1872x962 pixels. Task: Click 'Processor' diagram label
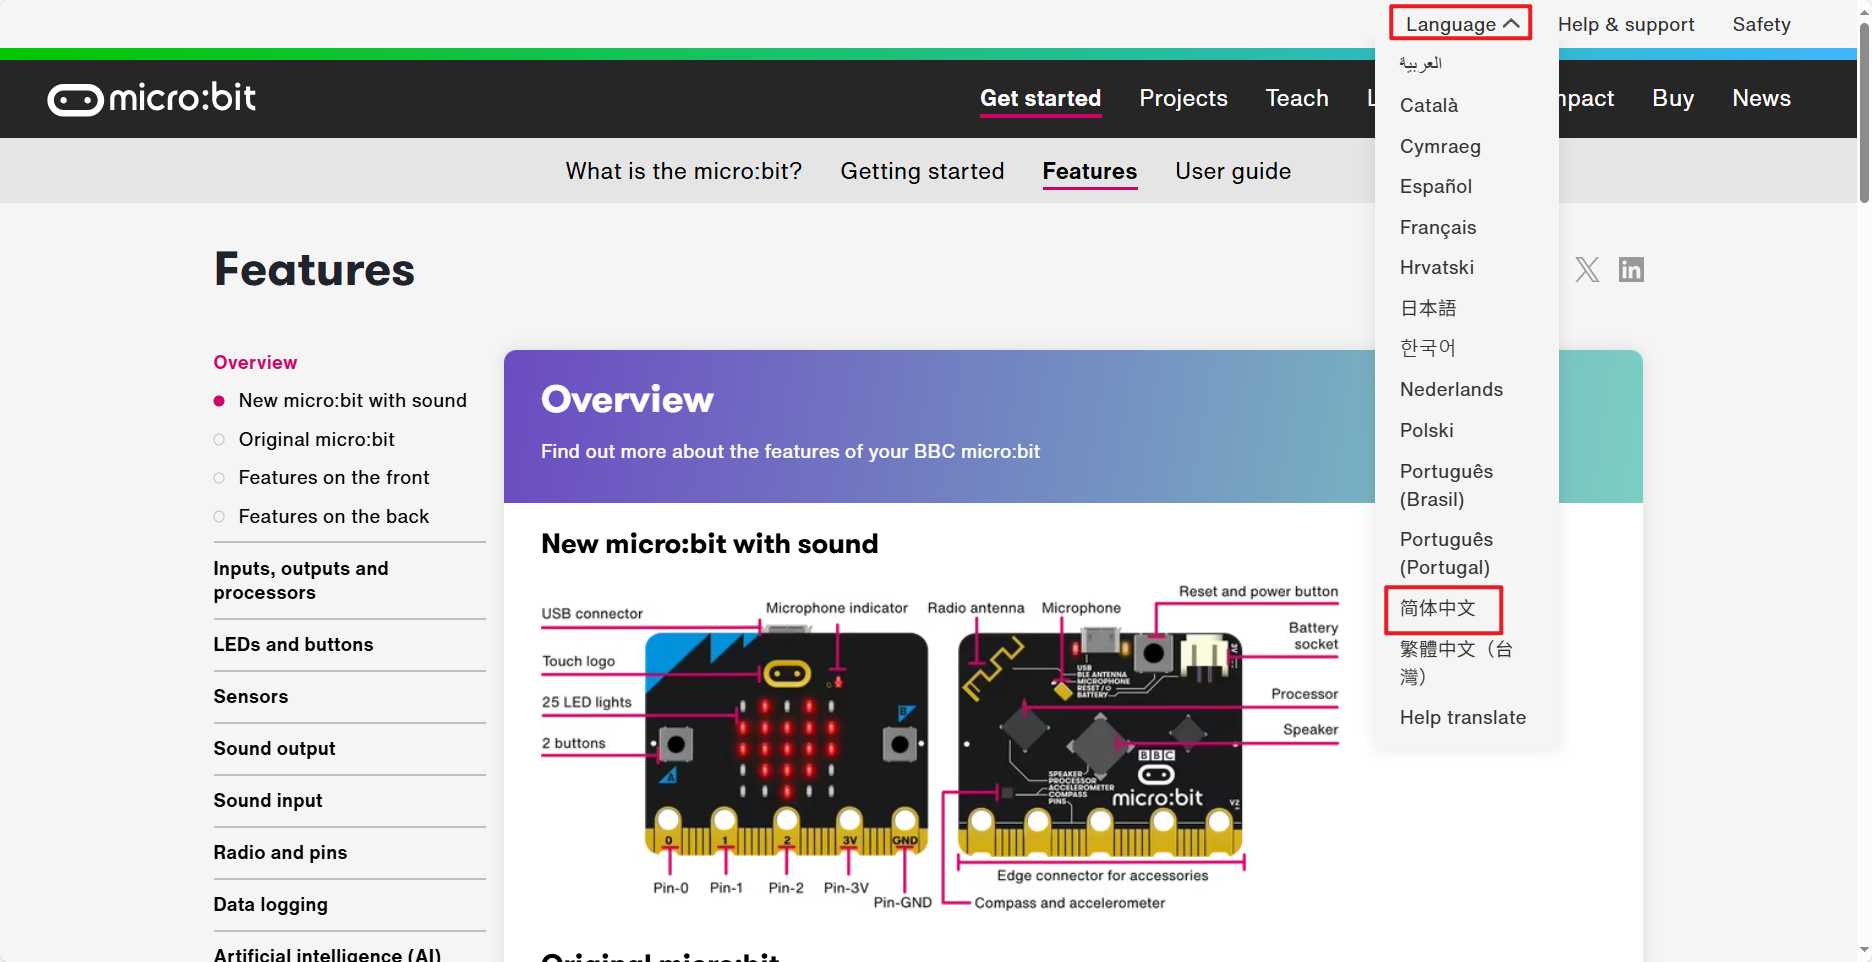click(x=1304, y=694)
